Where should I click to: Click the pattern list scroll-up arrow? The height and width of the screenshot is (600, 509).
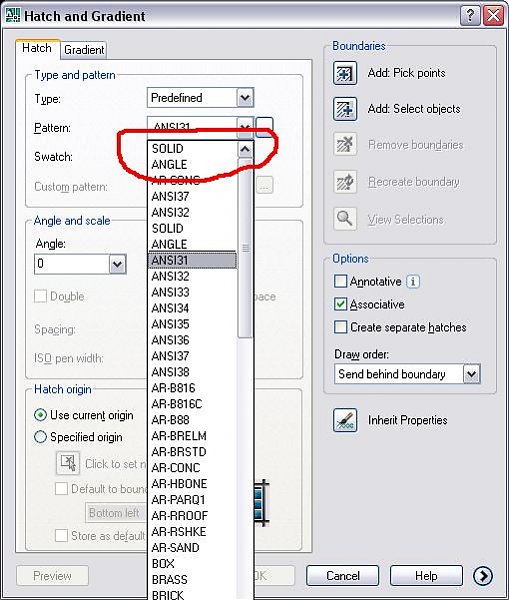tap(245, 149)
